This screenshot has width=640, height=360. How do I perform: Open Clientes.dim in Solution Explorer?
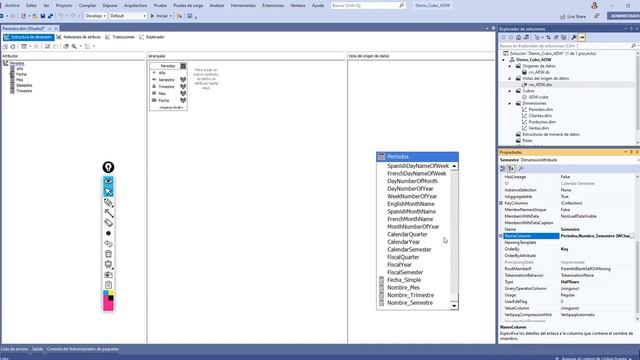coord(540,116)
